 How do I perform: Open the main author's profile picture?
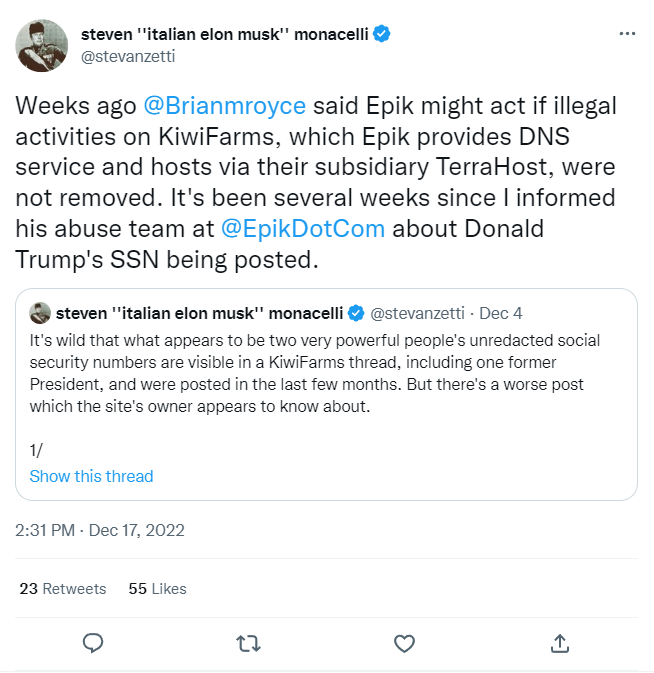click(42, 45)
